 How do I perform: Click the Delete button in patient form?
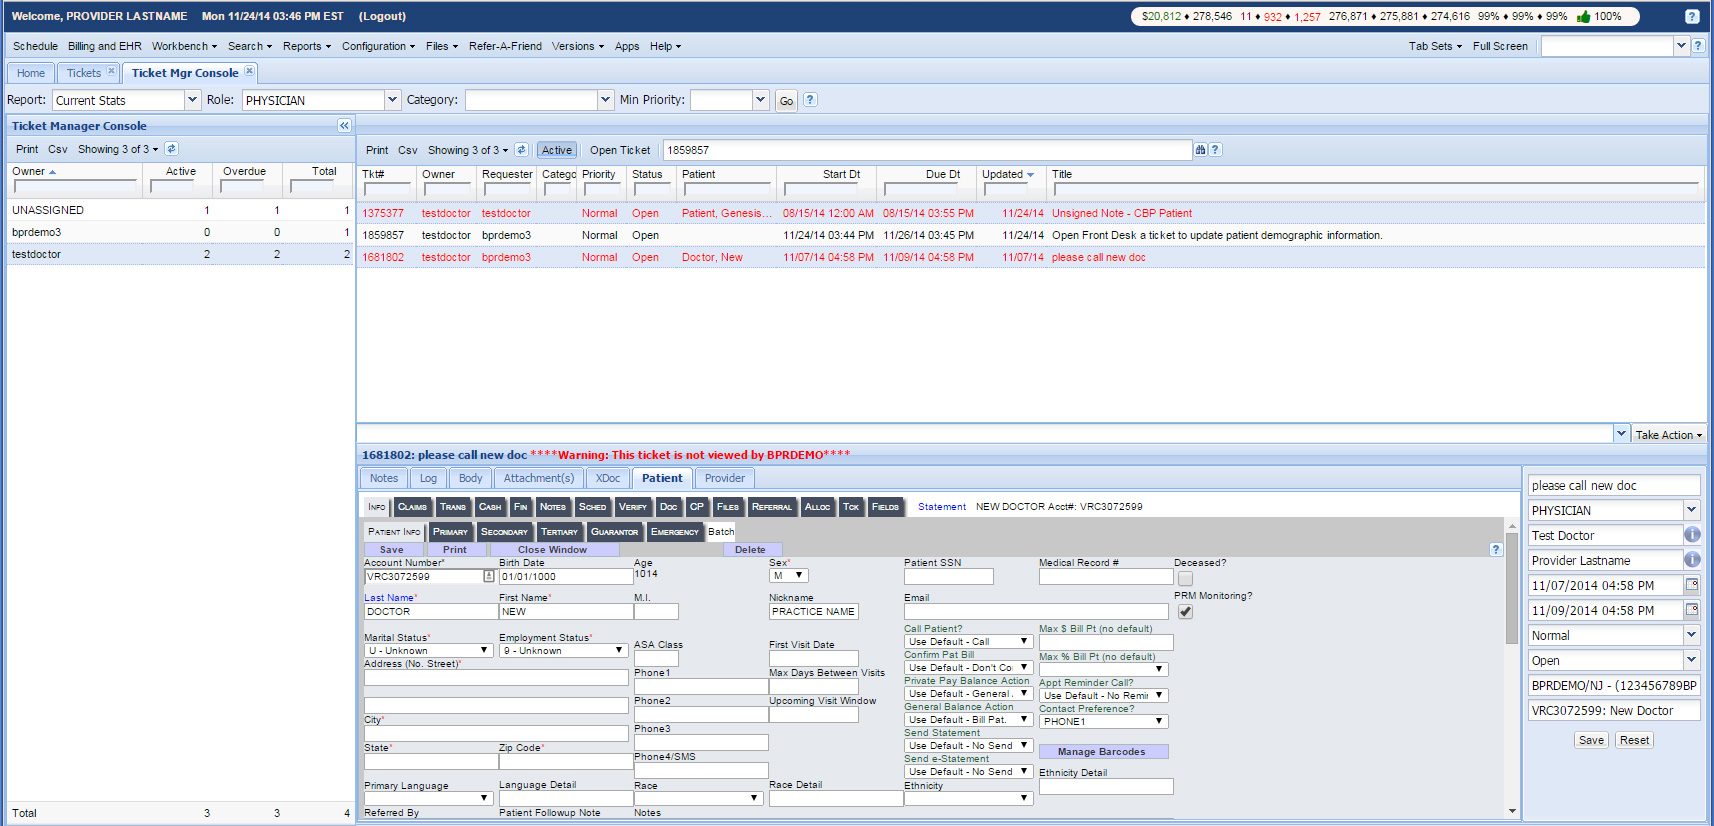(x=750, y=550)
